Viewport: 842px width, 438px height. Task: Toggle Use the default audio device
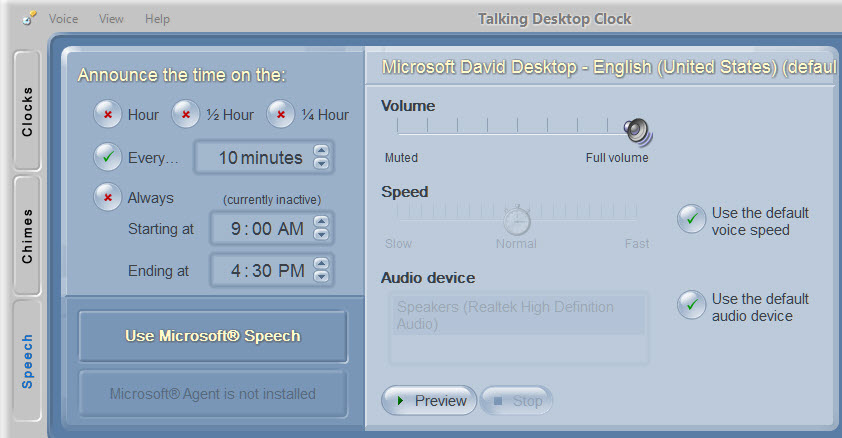691,305
